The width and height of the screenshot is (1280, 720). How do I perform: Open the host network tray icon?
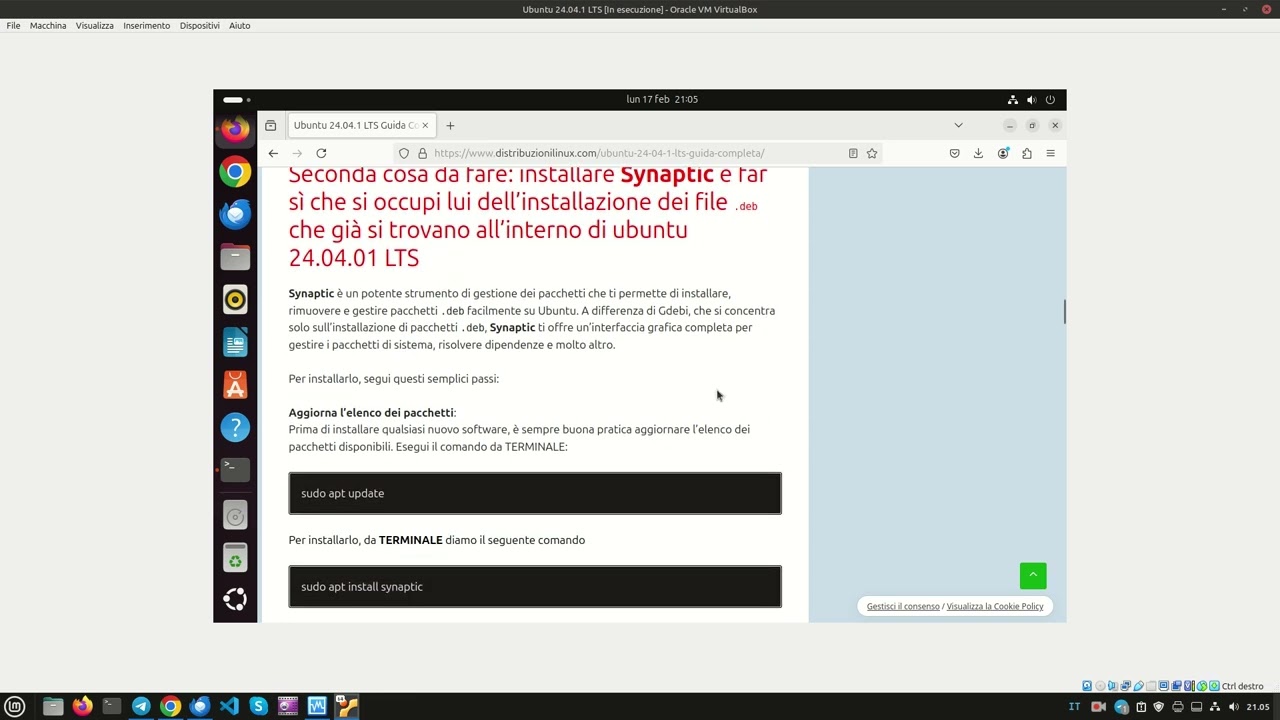1215,707
